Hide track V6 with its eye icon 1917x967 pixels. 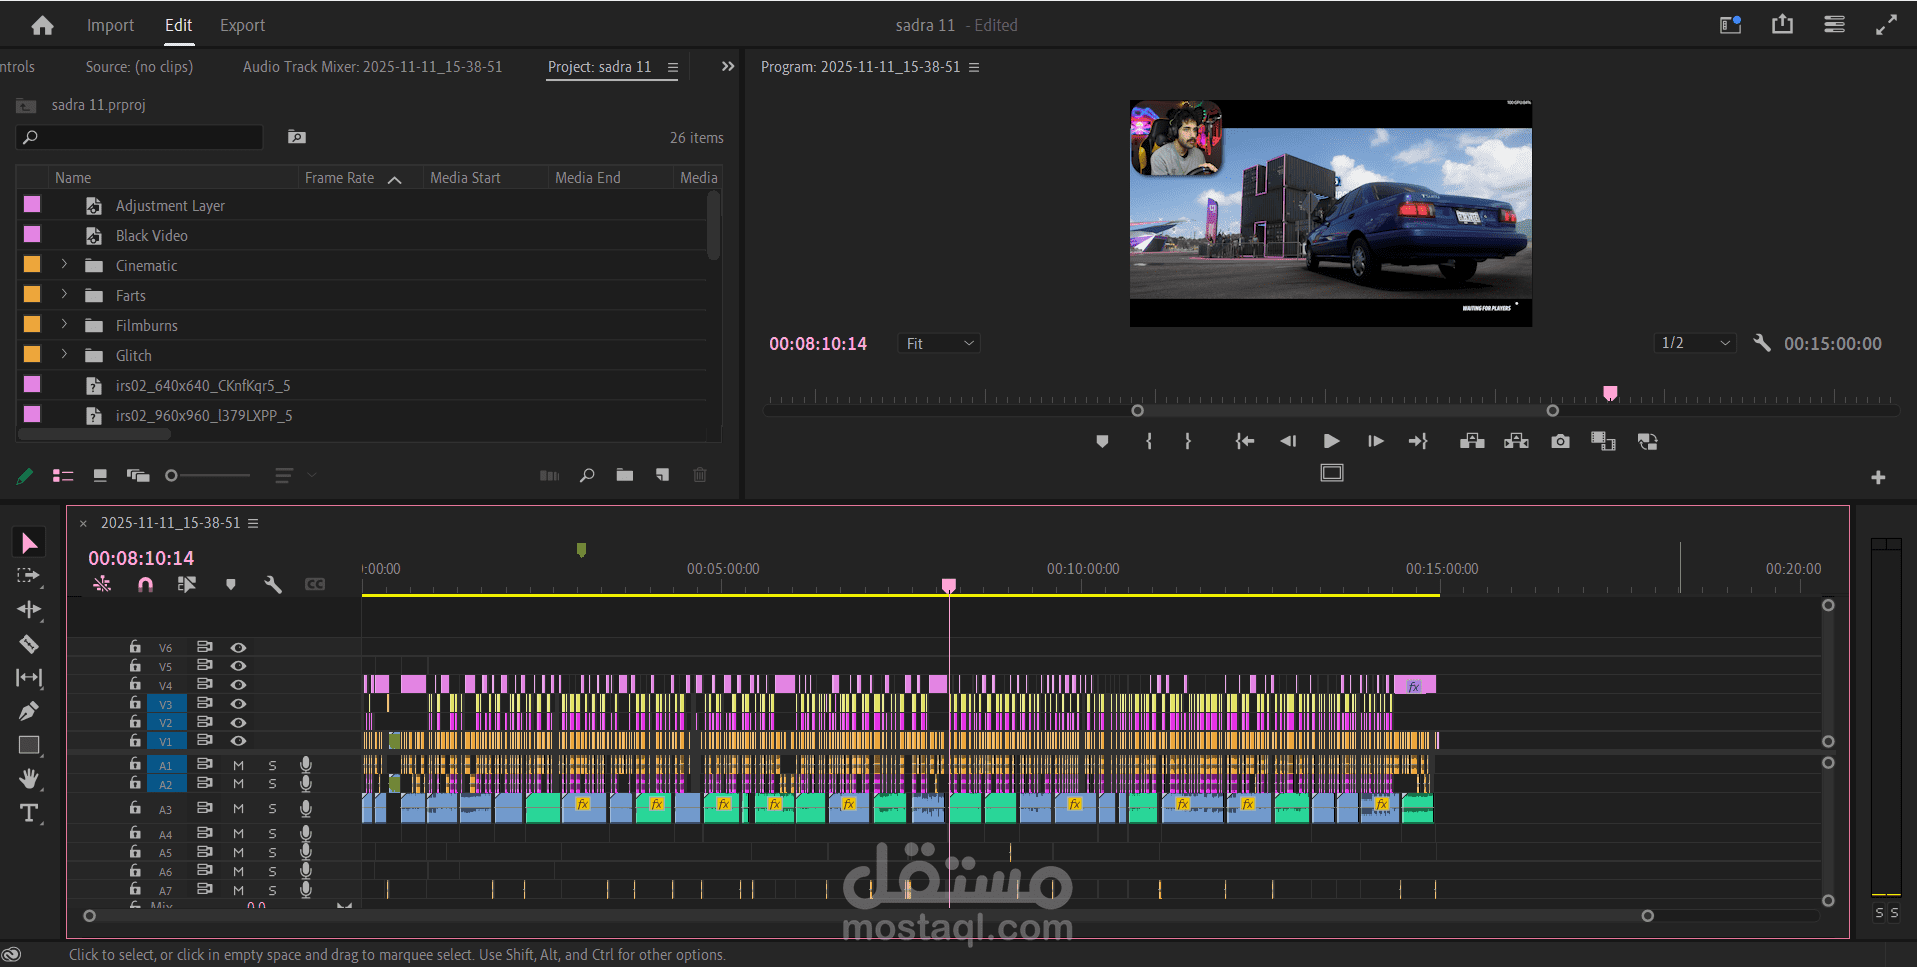click(x=238, y=648)
